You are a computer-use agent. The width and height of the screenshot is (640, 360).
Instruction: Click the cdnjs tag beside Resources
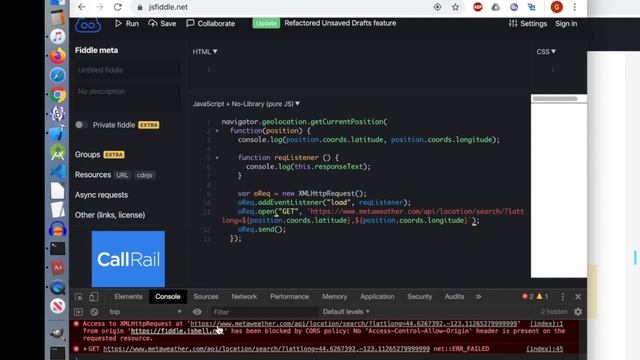pyautogui.click(x=144, y=175)
